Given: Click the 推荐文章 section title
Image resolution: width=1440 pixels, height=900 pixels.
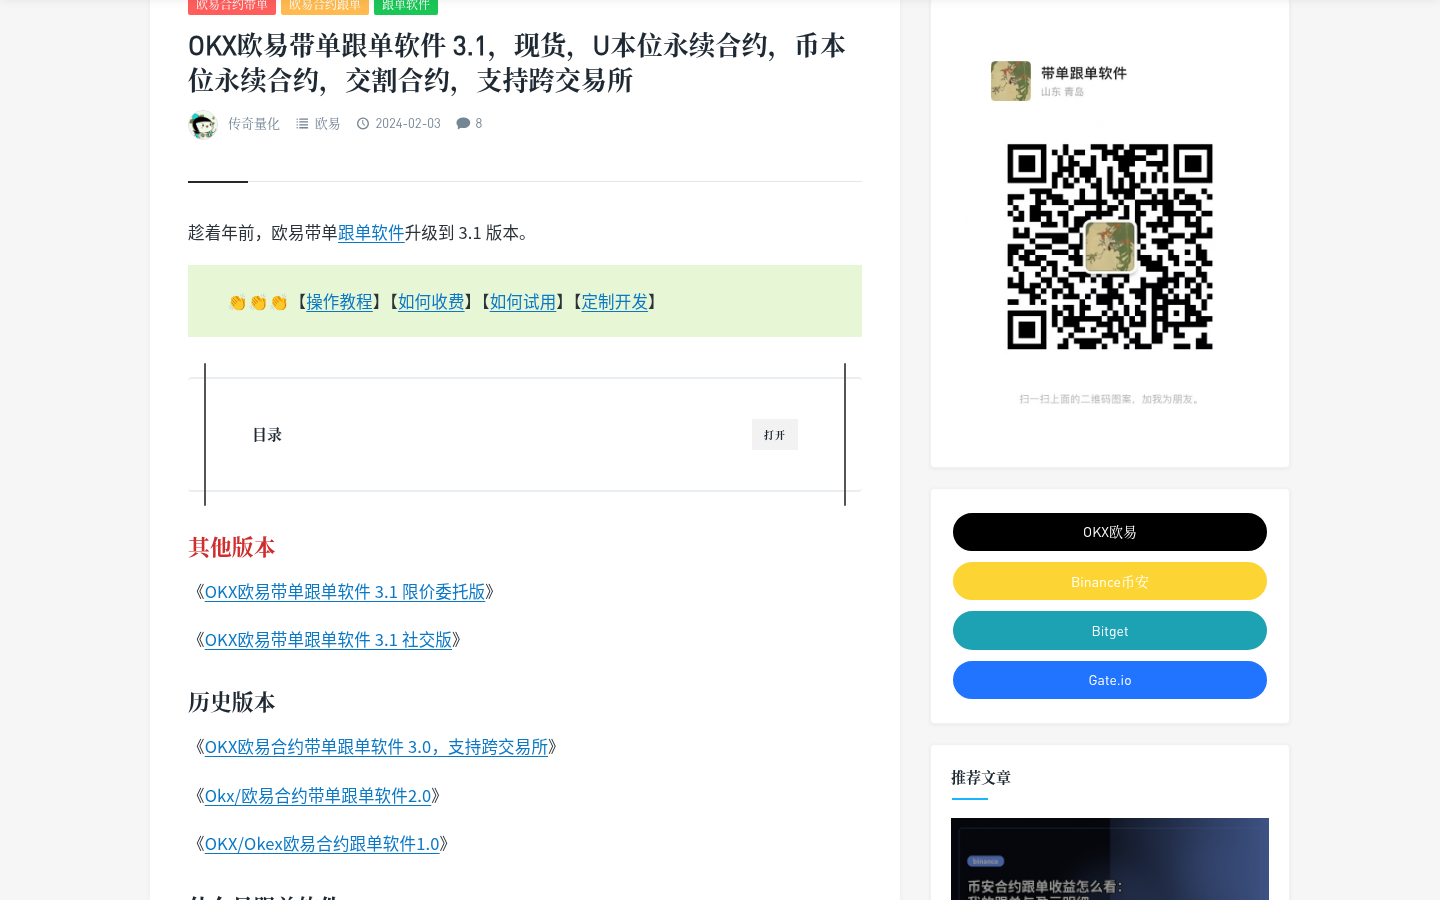Looking at the screenshot, I should 981,777.
